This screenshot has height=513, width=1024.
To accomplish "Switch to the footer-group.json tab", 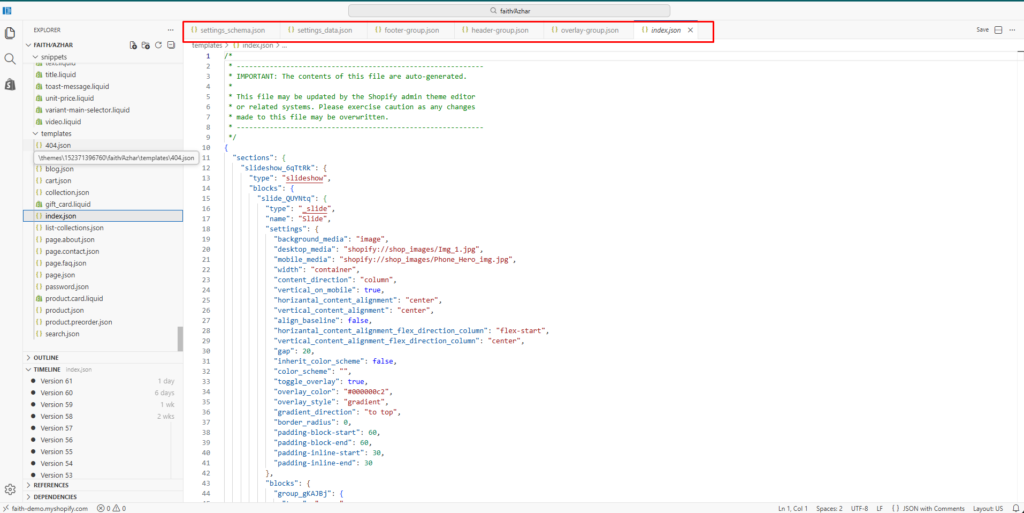I will pyautogui.click(x=406, y=30).
